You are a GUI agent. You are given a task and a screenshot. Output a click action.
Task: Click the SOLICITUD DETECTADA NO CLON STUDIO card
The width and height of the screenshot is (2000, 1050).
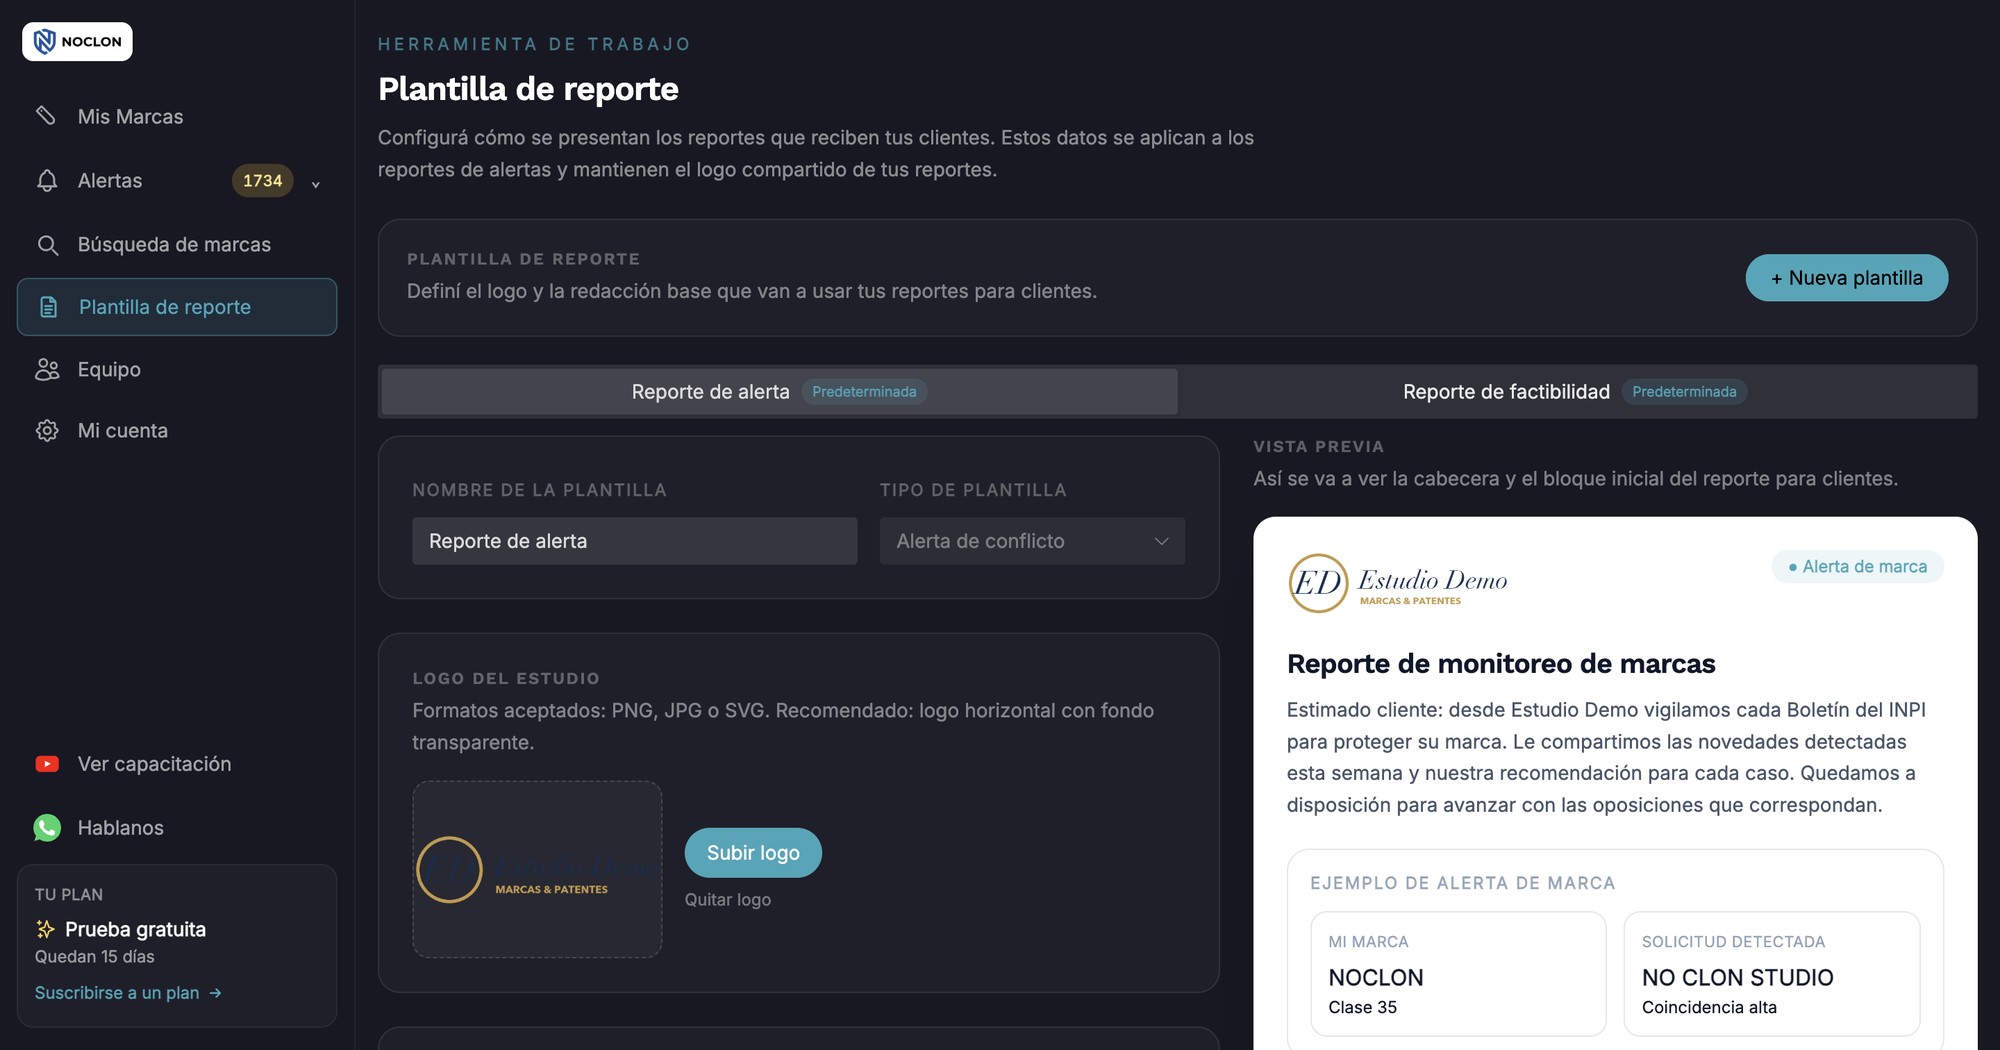[1772, 974]
